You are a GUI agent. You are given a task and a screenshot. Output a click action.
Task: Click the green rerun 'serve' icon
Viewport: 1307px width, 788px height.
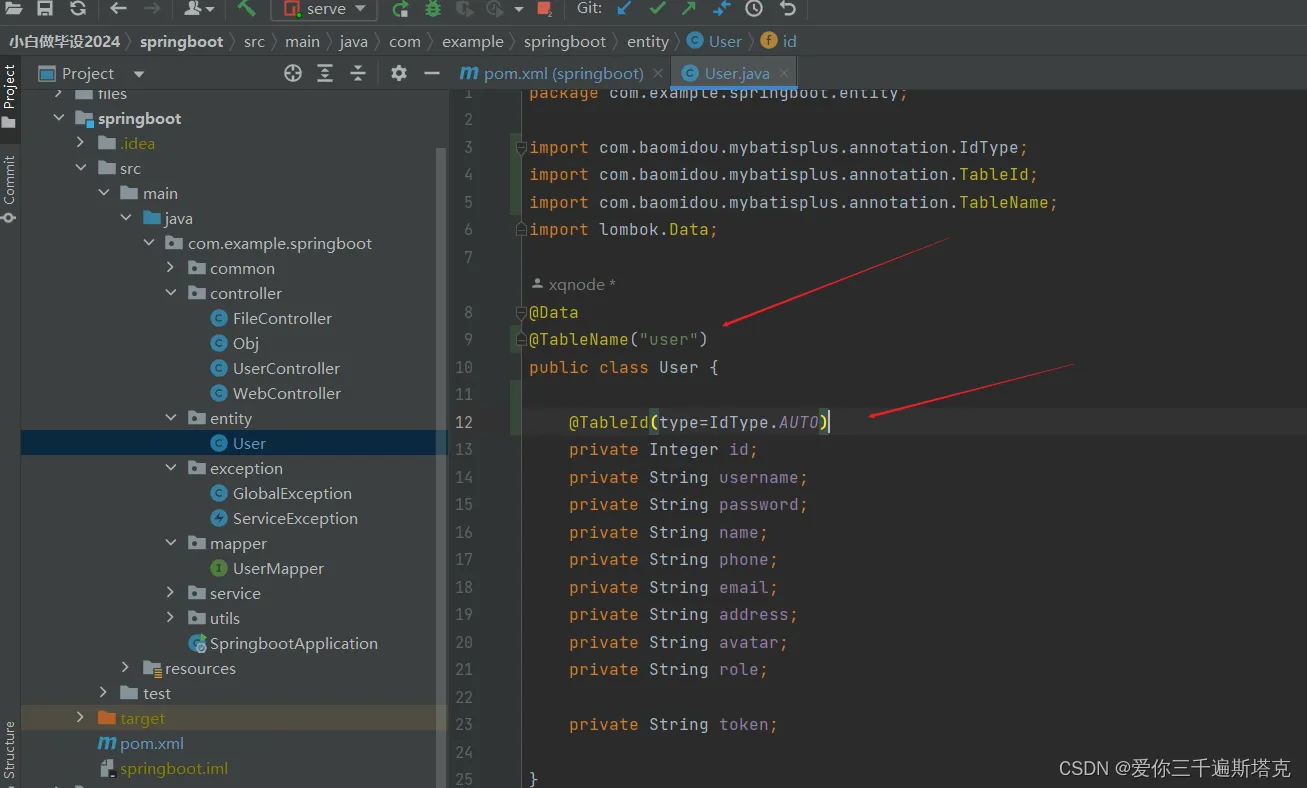coord(400,9)
